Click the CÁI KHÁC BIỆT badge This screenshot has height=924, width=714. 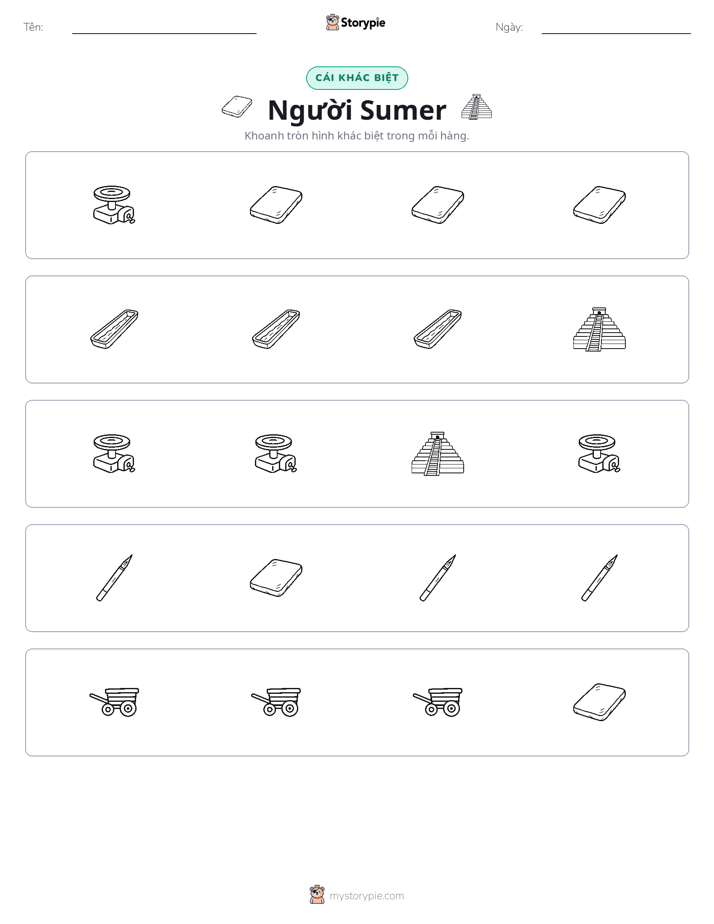[x=357, y=78]
